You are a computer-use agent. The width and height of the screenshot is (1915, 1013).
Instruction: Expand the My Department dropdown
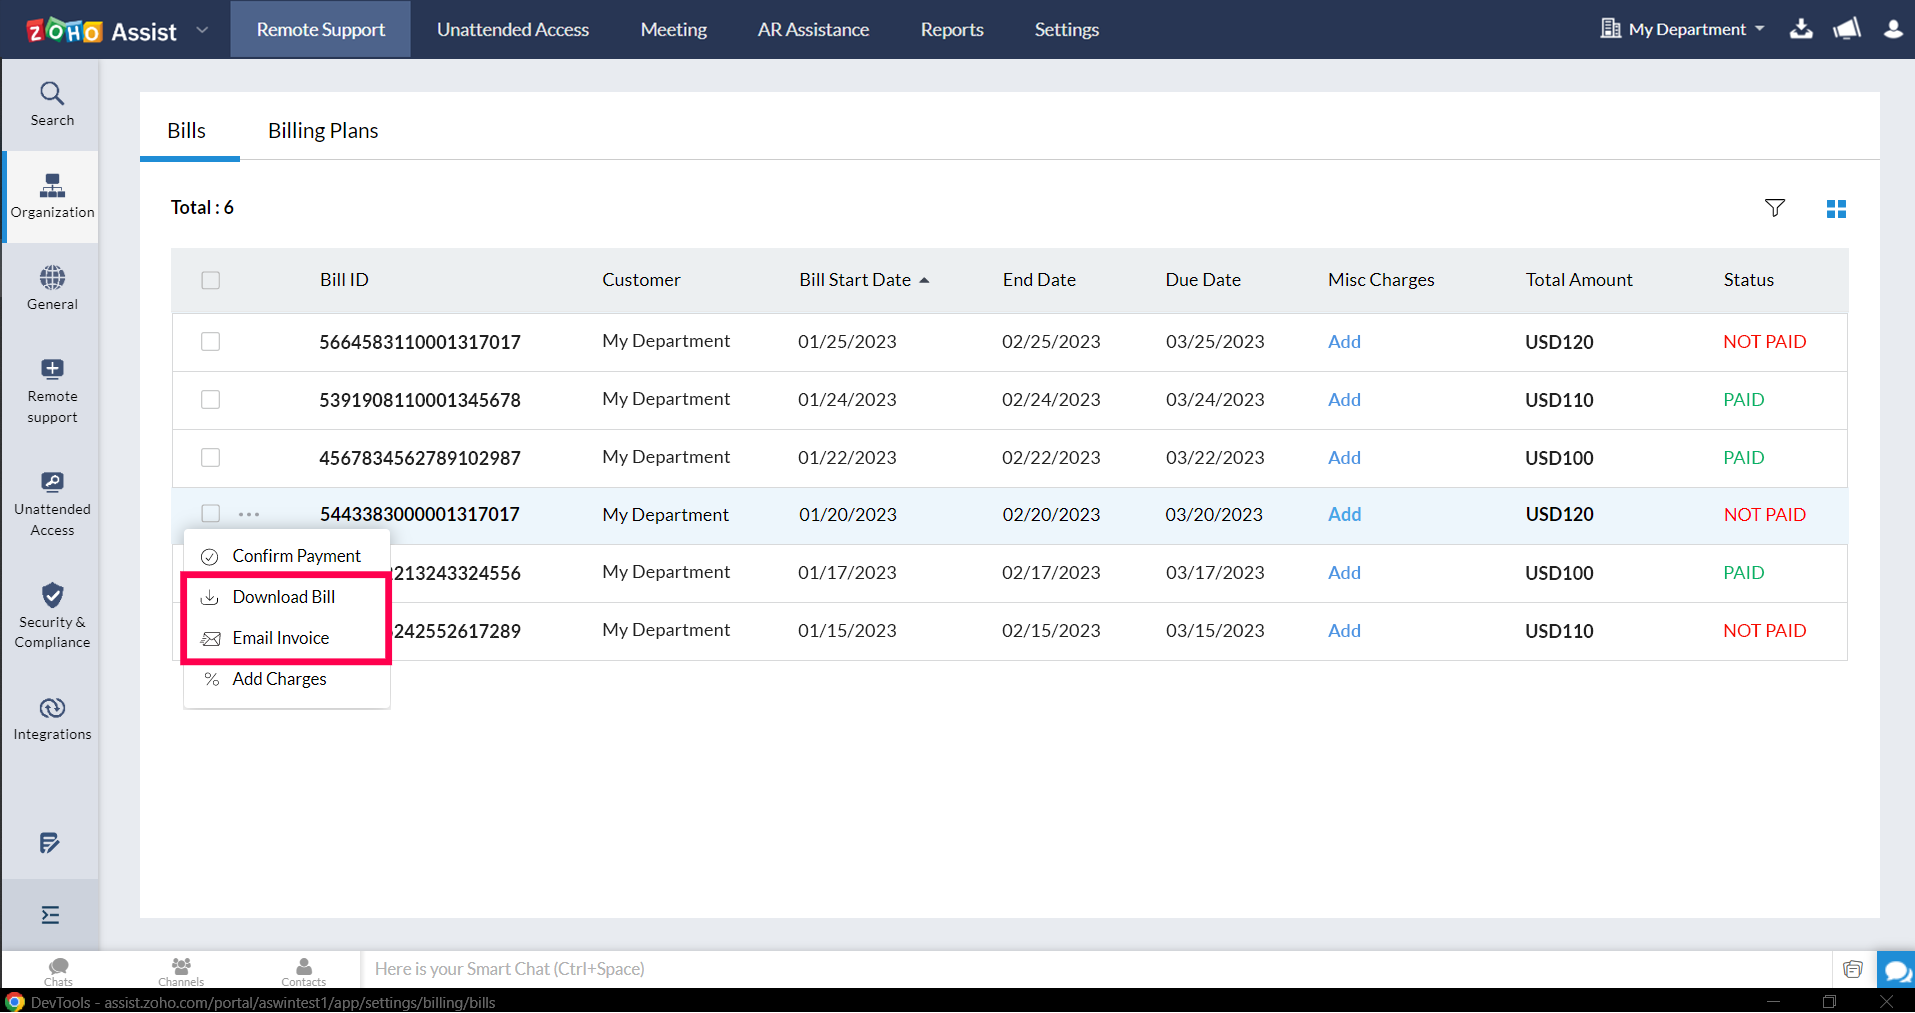click(x=1684, y=29)
